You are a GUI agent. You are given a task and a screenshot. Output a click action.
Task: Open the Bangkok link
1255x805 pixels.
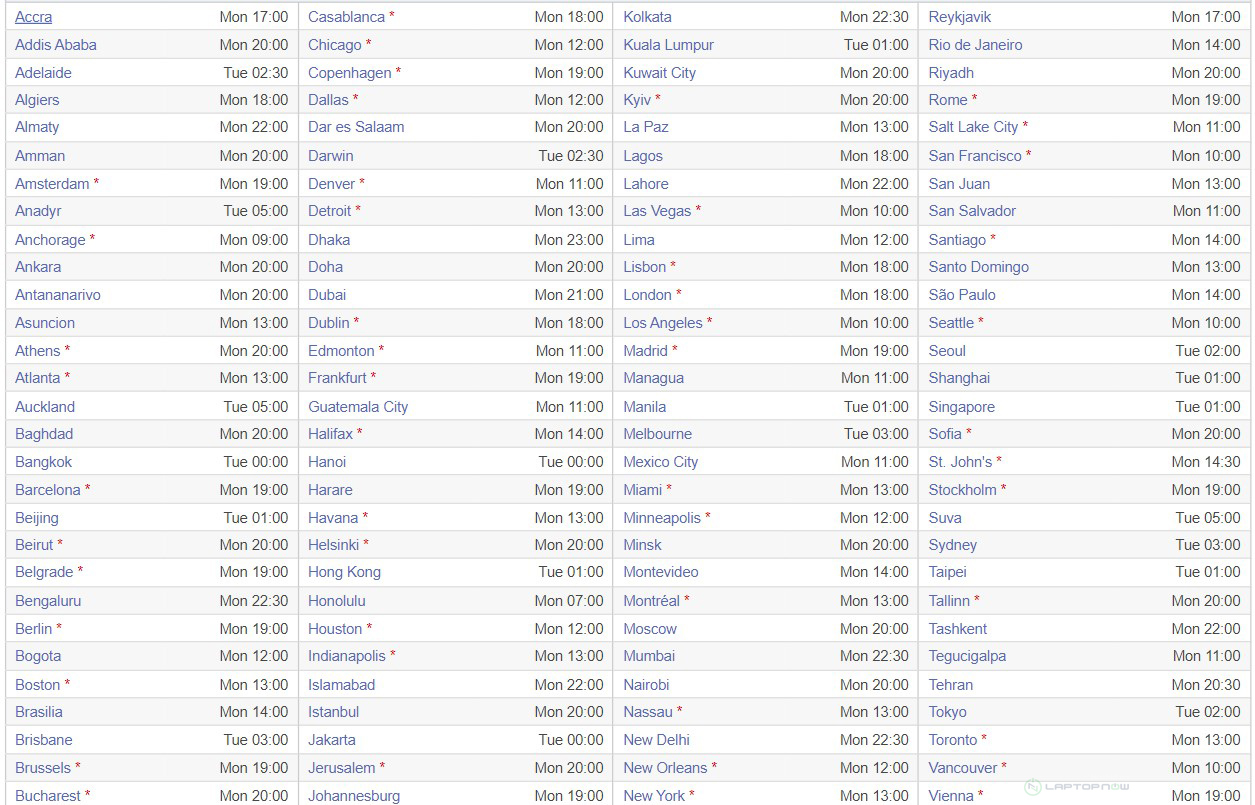click(44, 462)
